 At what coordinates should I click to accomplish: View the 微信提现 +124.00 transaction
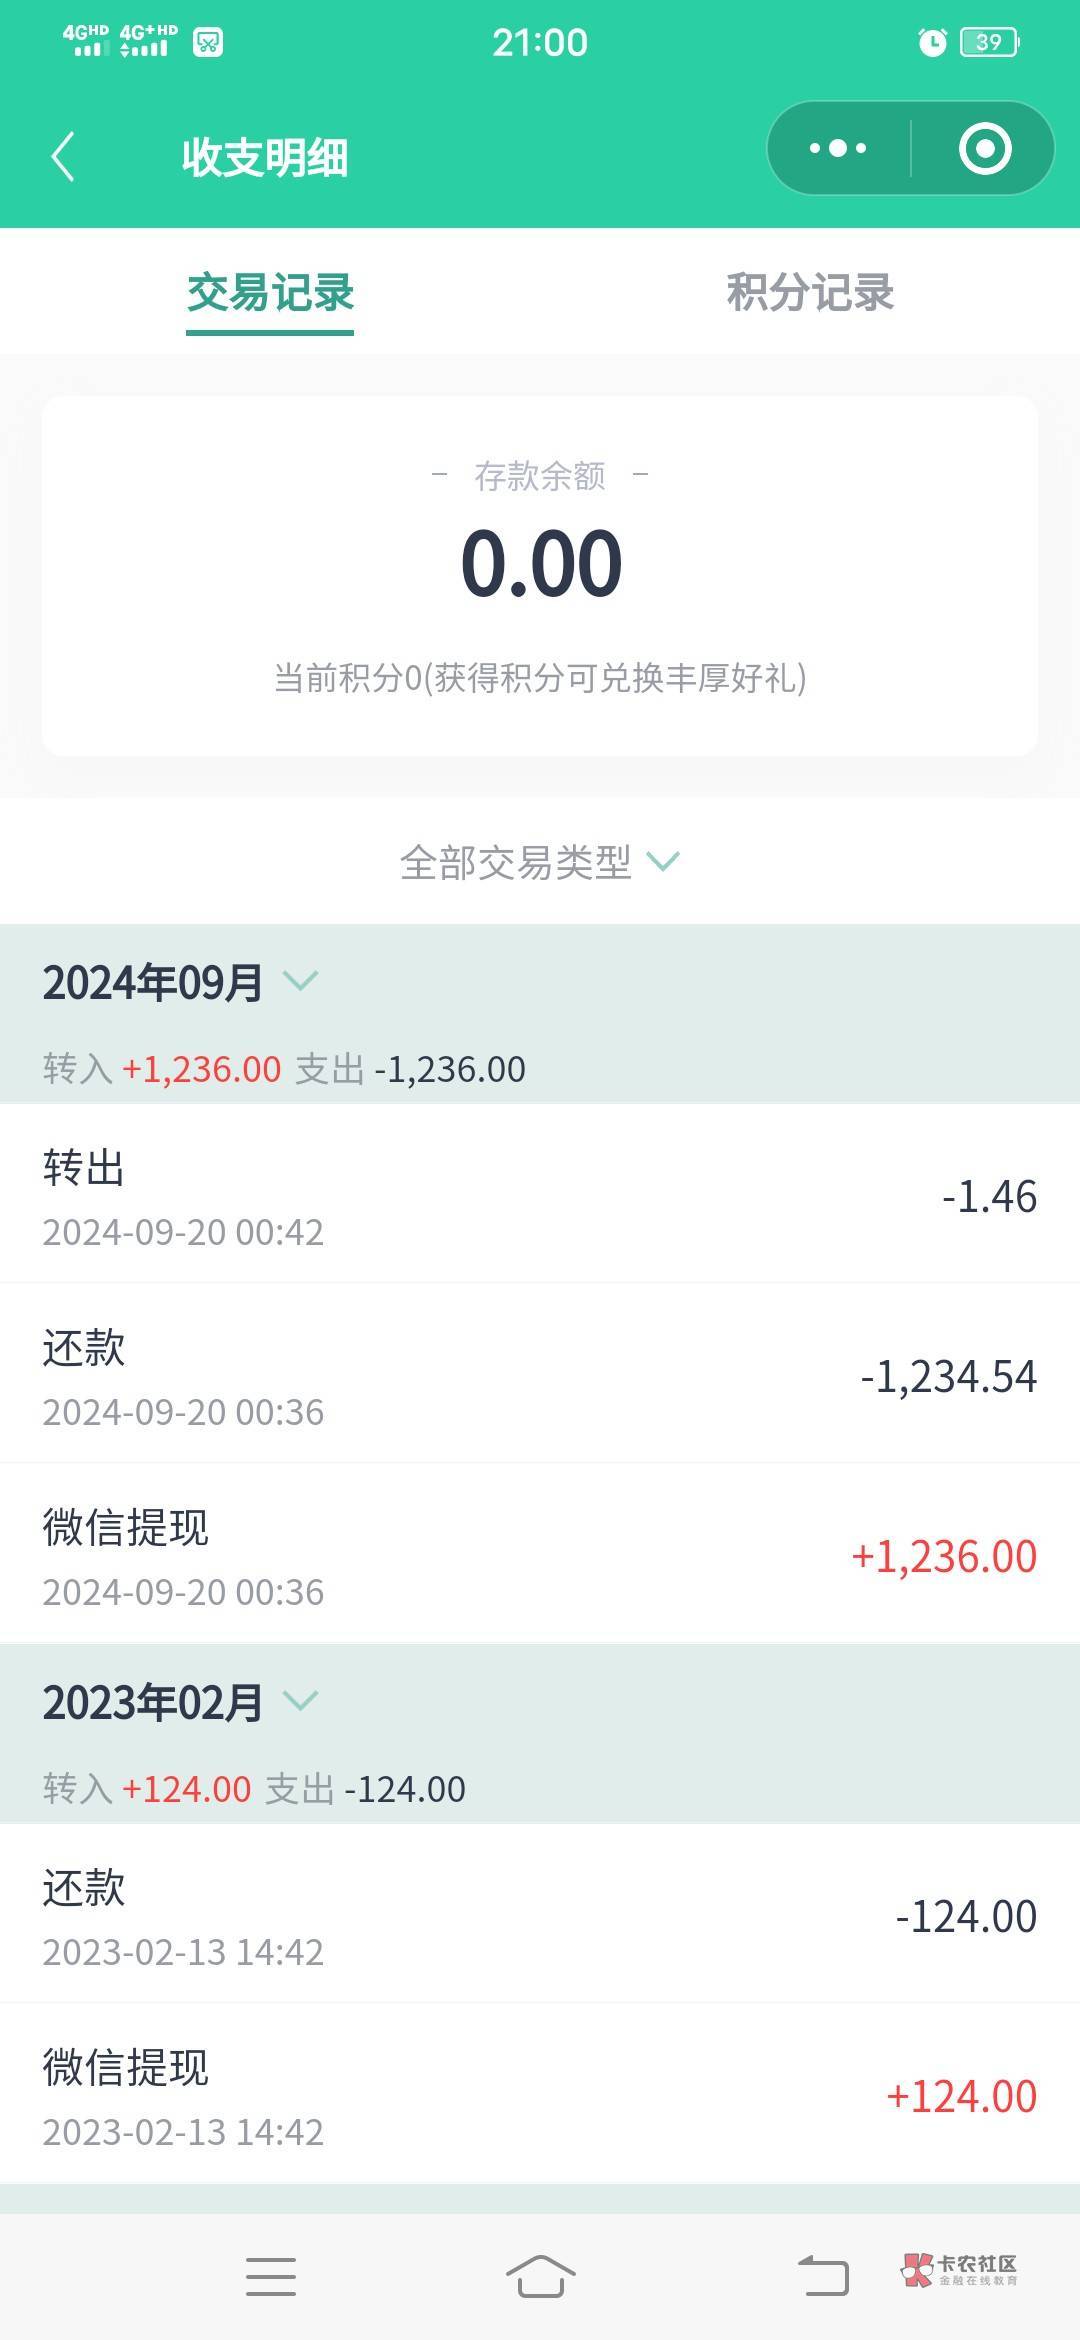(x=540, y=2095)
